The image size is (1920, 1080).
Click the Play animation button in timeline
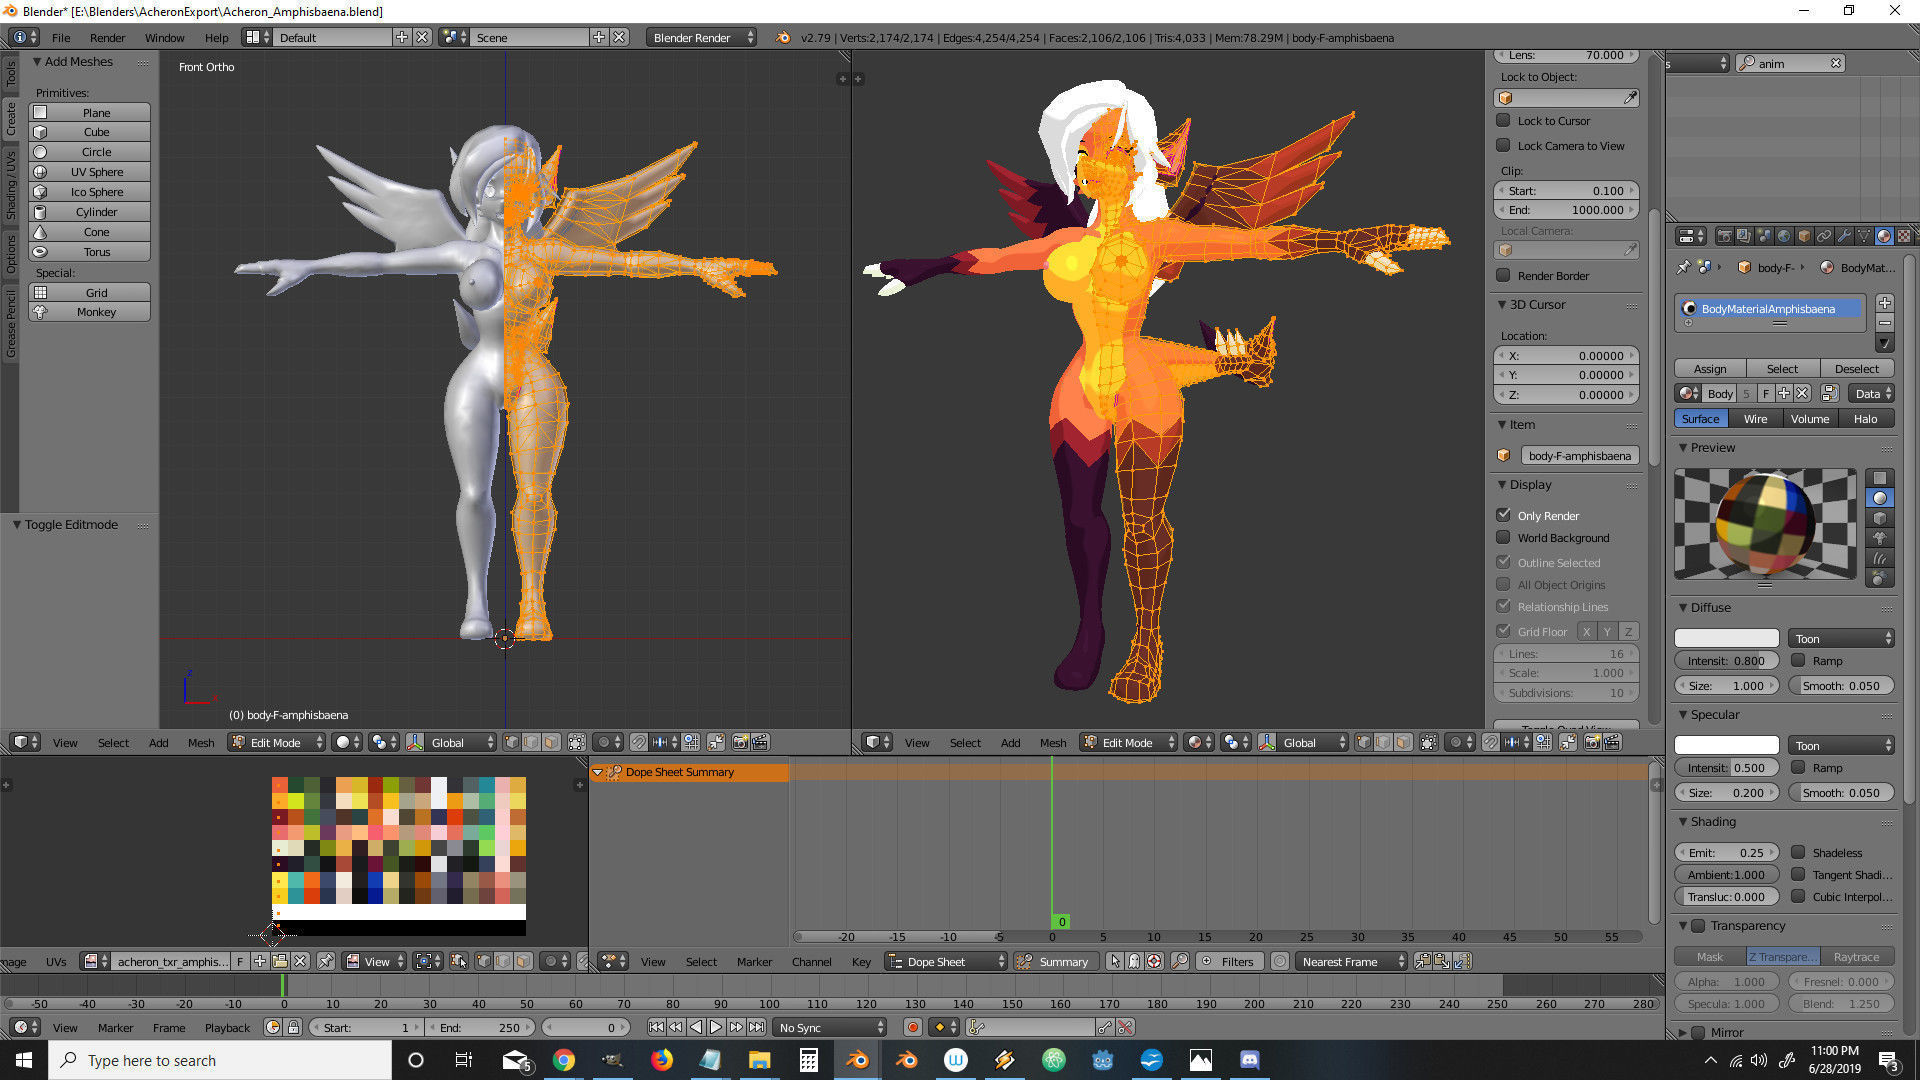coord(716,1027)
